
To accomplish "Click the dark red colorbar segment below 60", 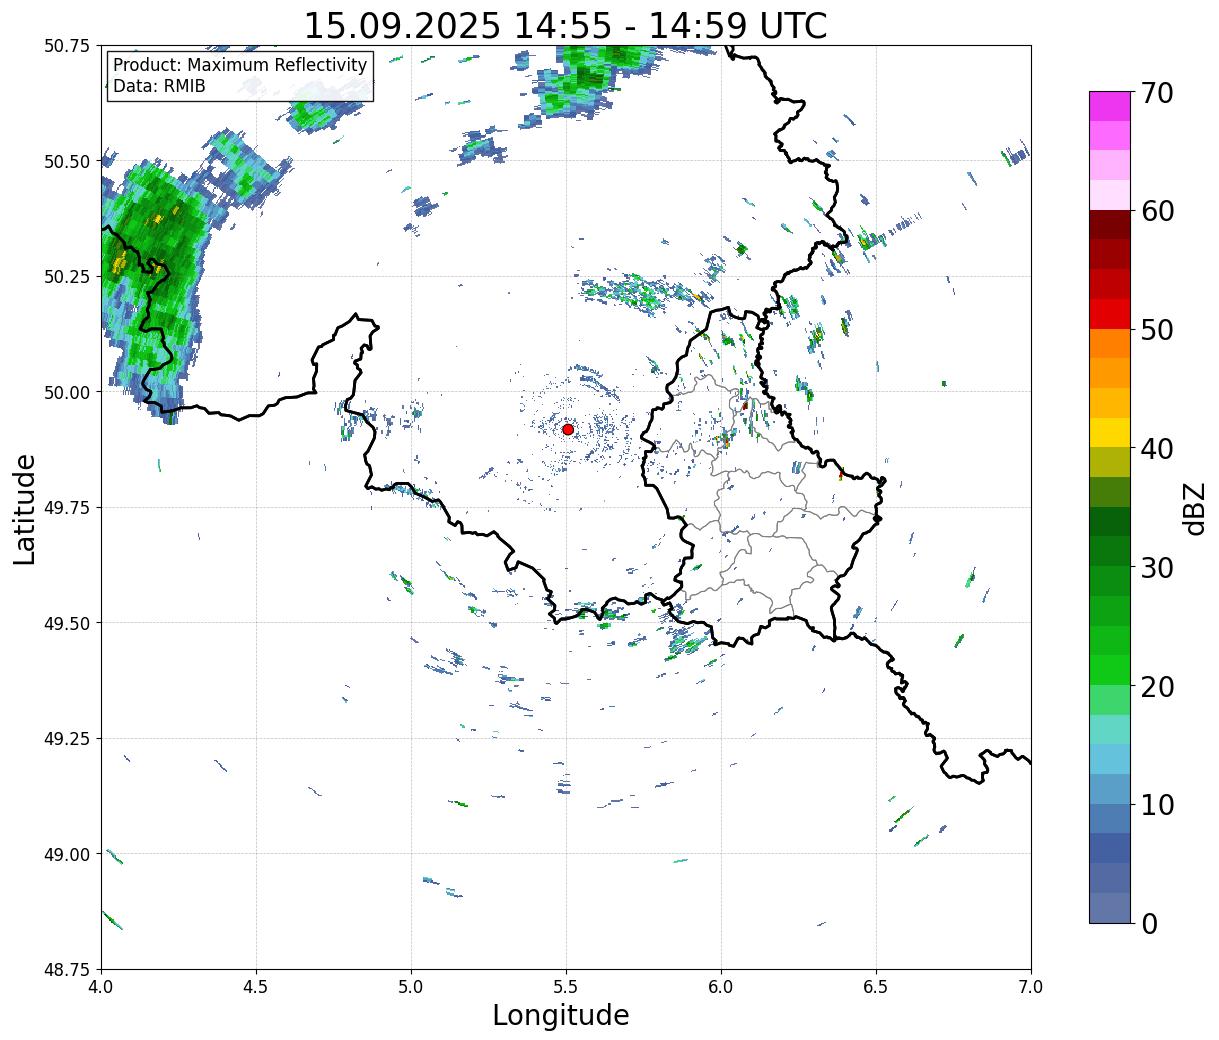I will (x=1110, y=225).
